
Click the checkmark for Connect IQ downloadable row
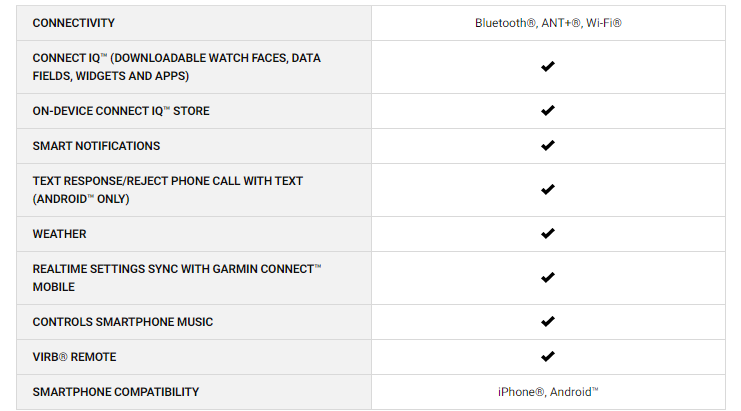coord(547,67)
